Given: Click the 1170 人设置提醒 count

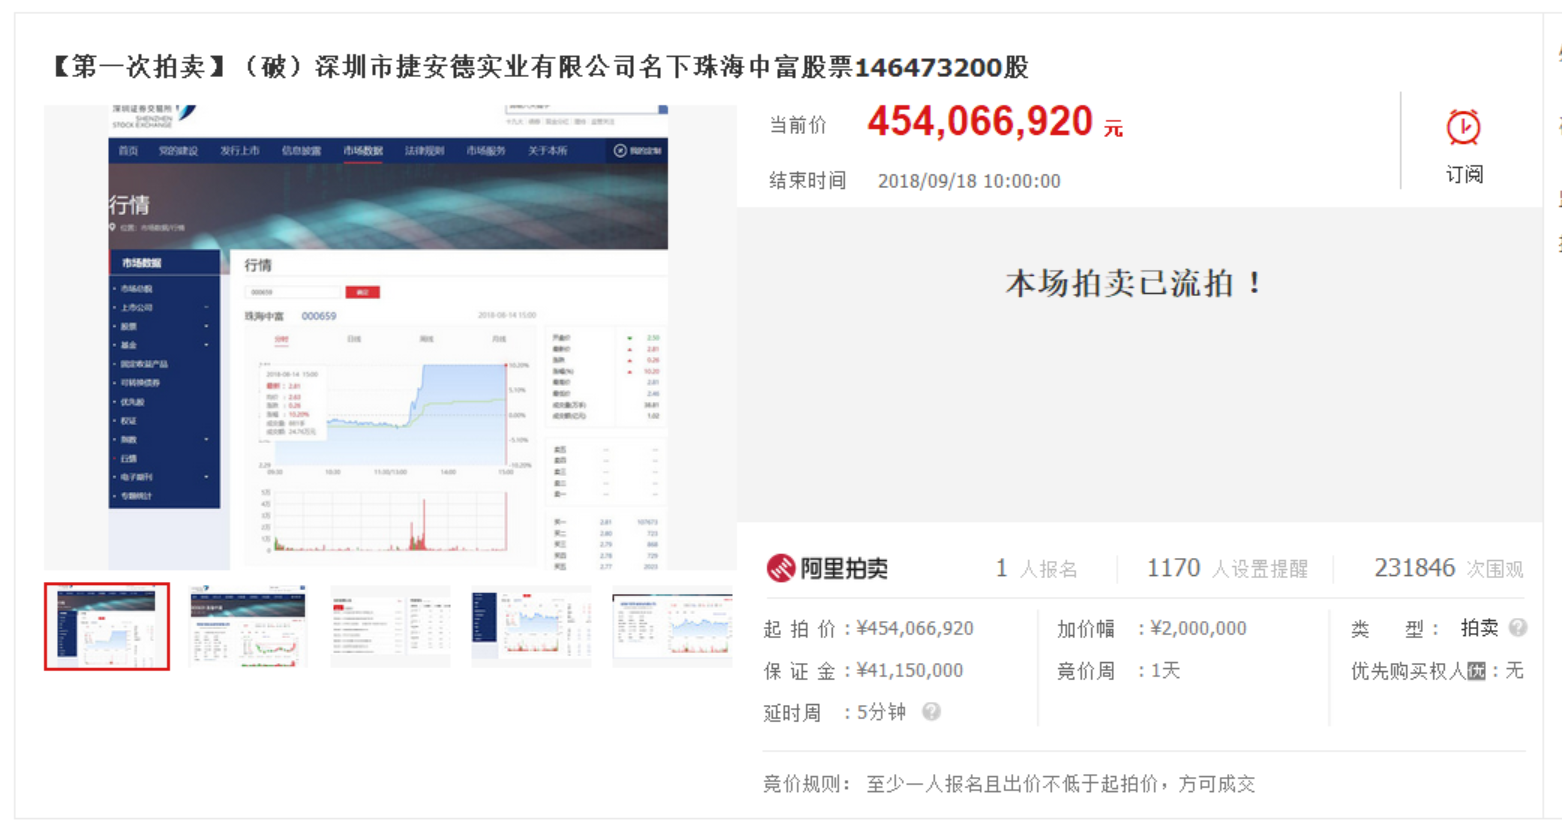Looking at the screenshot, I should [1227, 569].
